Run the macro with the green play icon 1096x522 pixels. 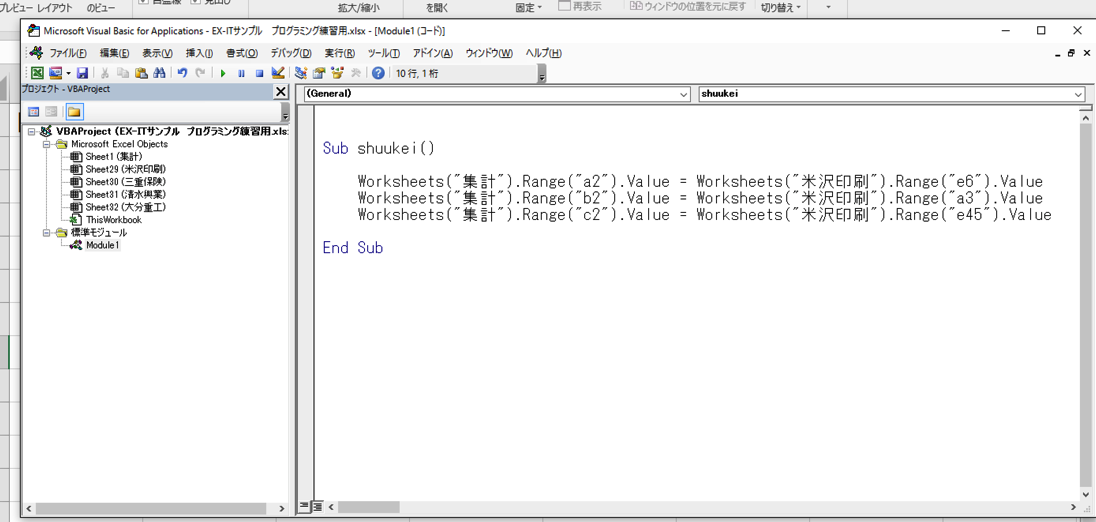click(x=223, y=73)
